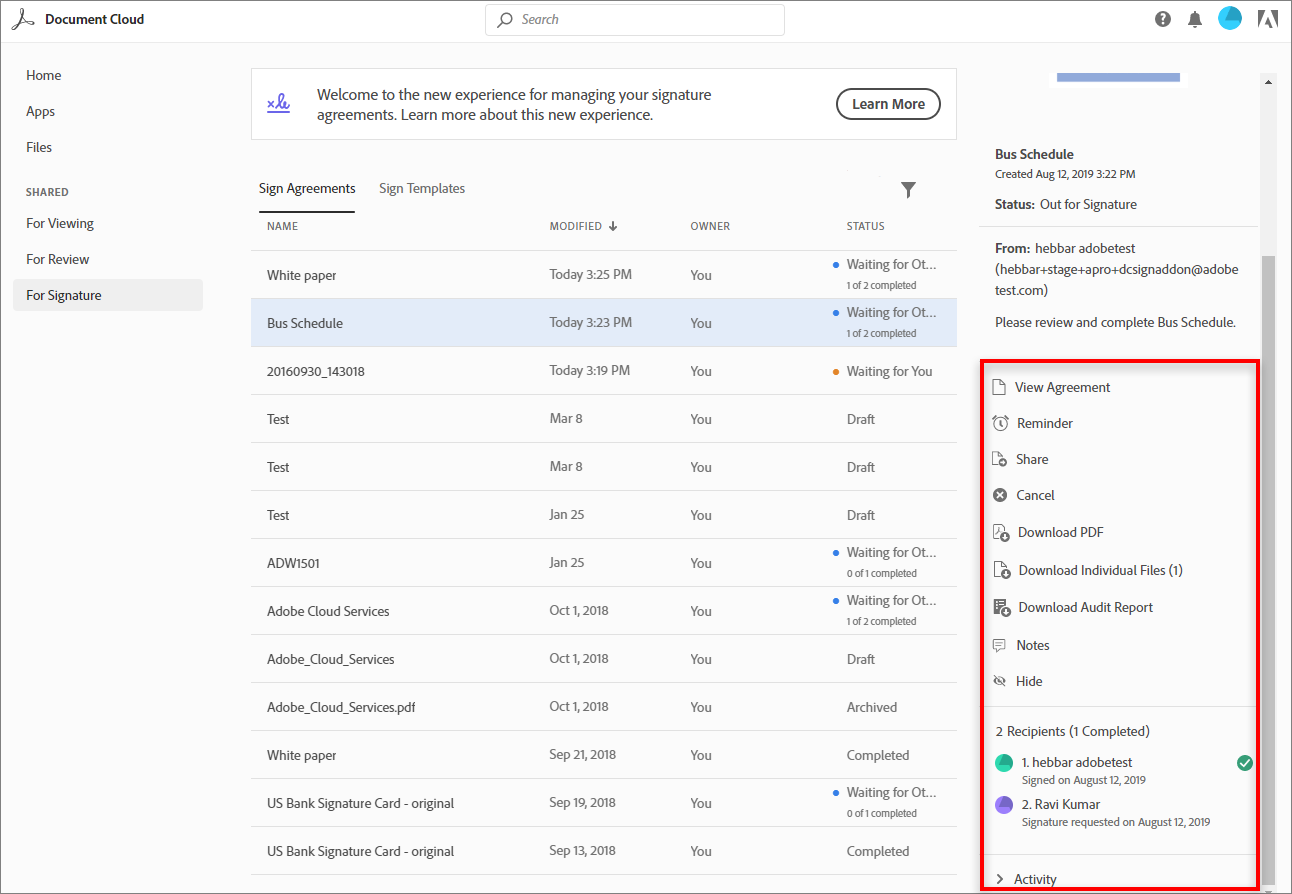Click the Download PDF icon

click(1000, 533)
